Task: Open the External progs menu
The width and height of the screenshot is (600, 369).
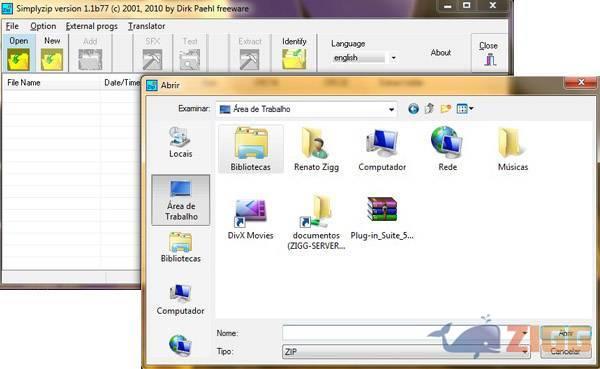Action: pos(91,26)
